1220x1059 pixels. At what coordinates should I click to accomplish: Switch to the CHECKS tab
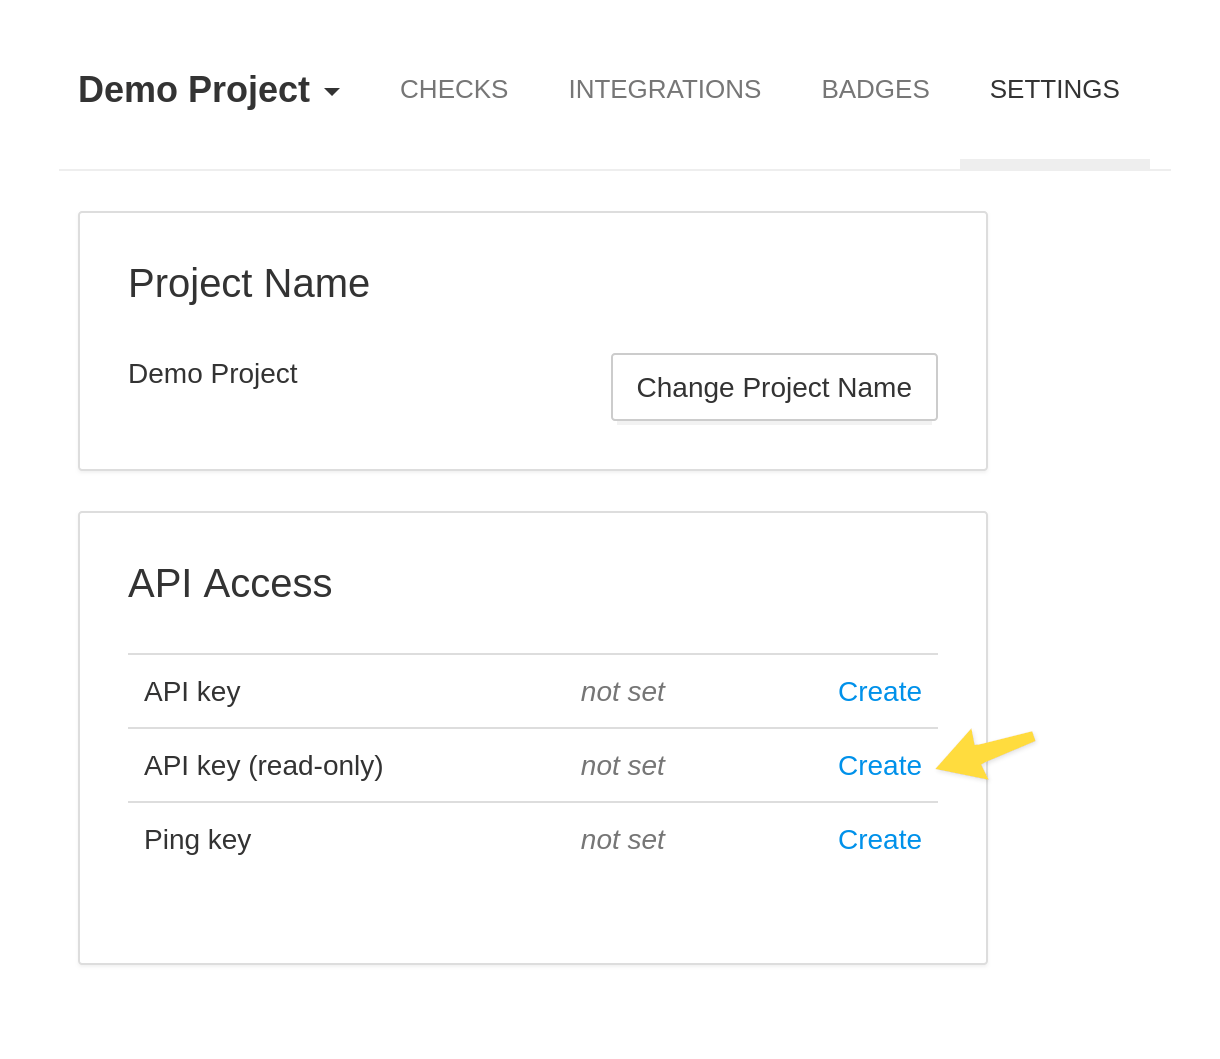click(x=453, y=89)
